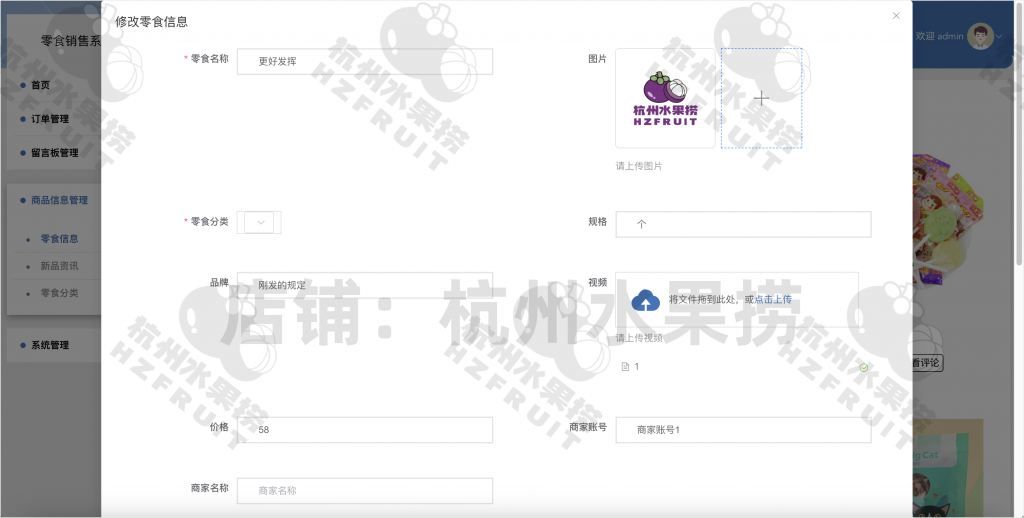
Task: Edit the 商家账号 field
Action: pos(743,430)
